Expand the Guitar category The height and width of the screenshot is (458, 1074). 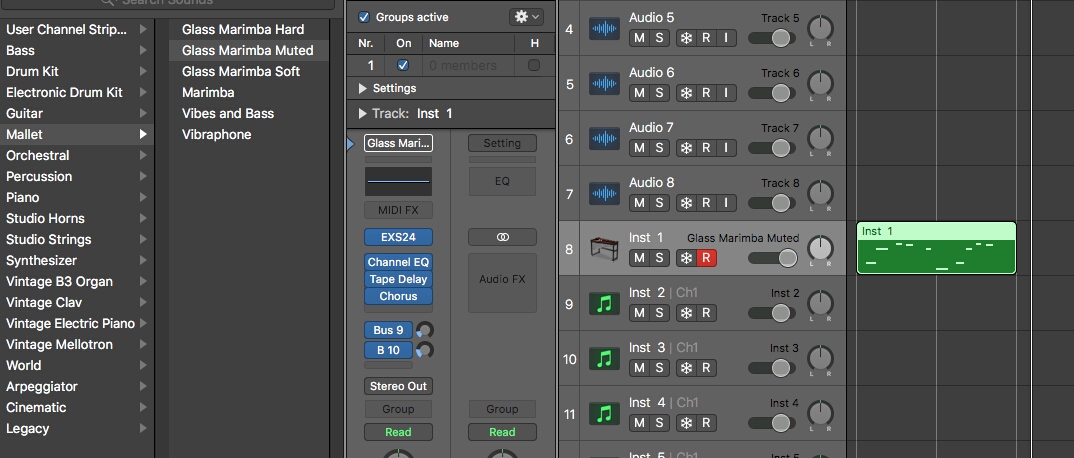[143, 113]
